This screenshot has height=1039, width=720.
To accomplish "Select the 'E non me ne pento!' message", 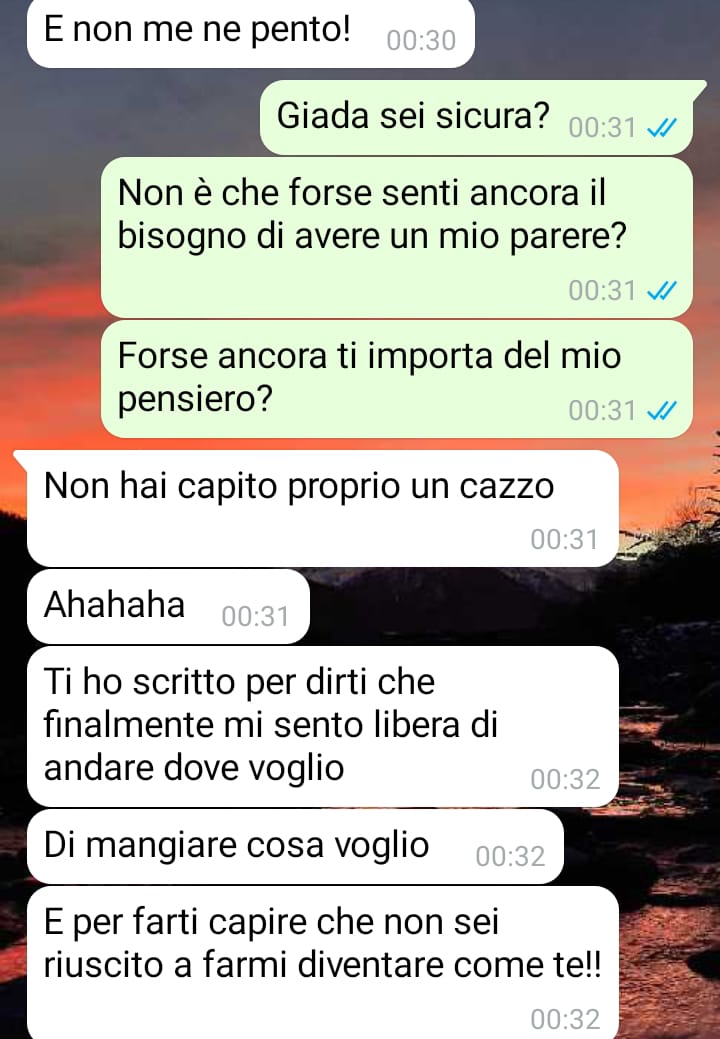I will click(x=250, y=33).
